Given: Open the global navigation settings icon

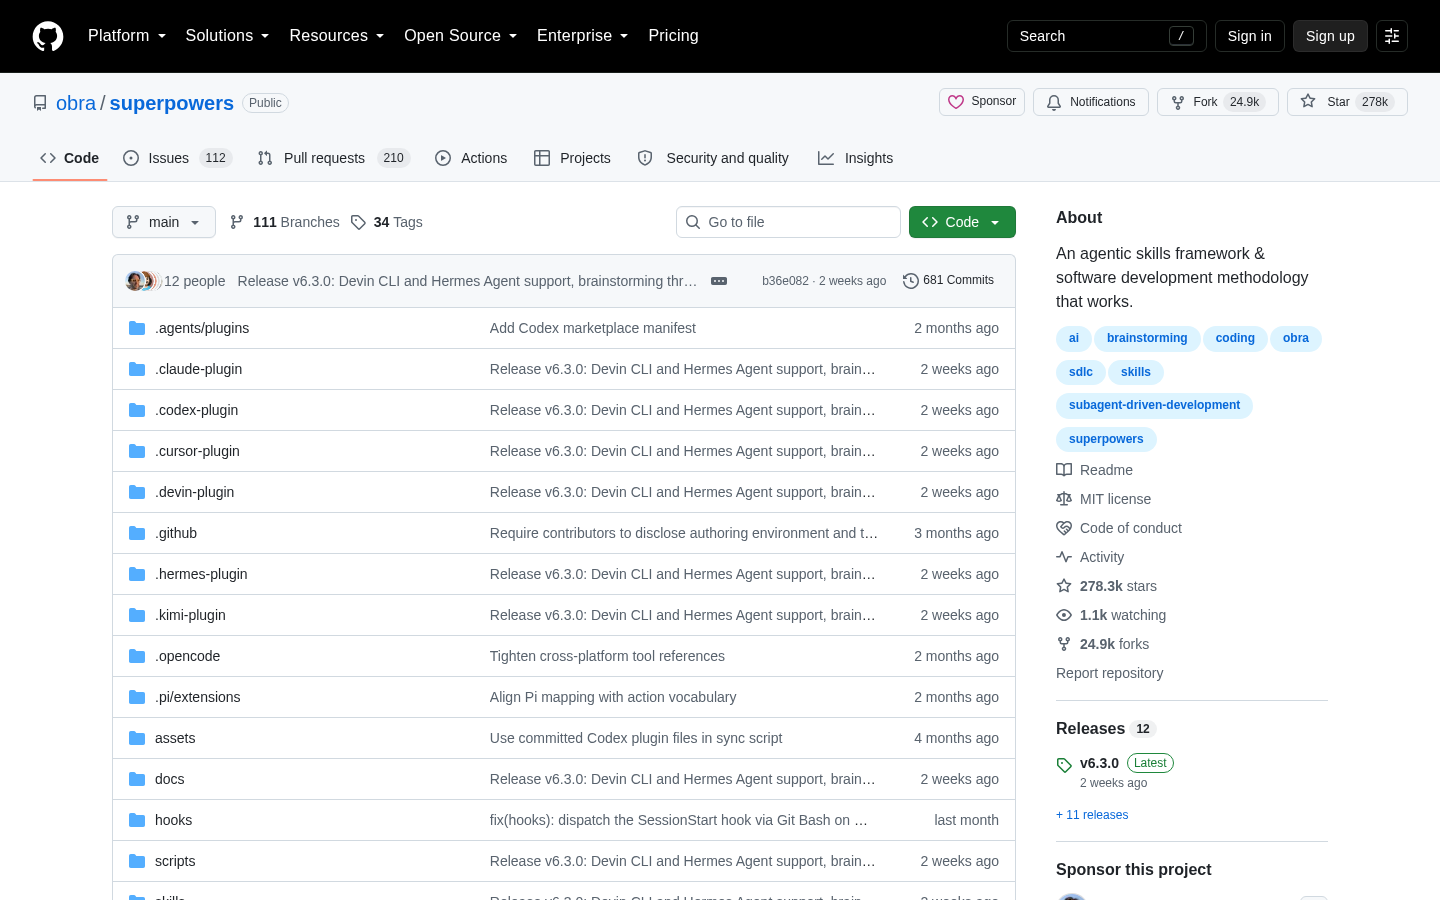Looking at the screenshot, I should click(x=1392, y=36).
